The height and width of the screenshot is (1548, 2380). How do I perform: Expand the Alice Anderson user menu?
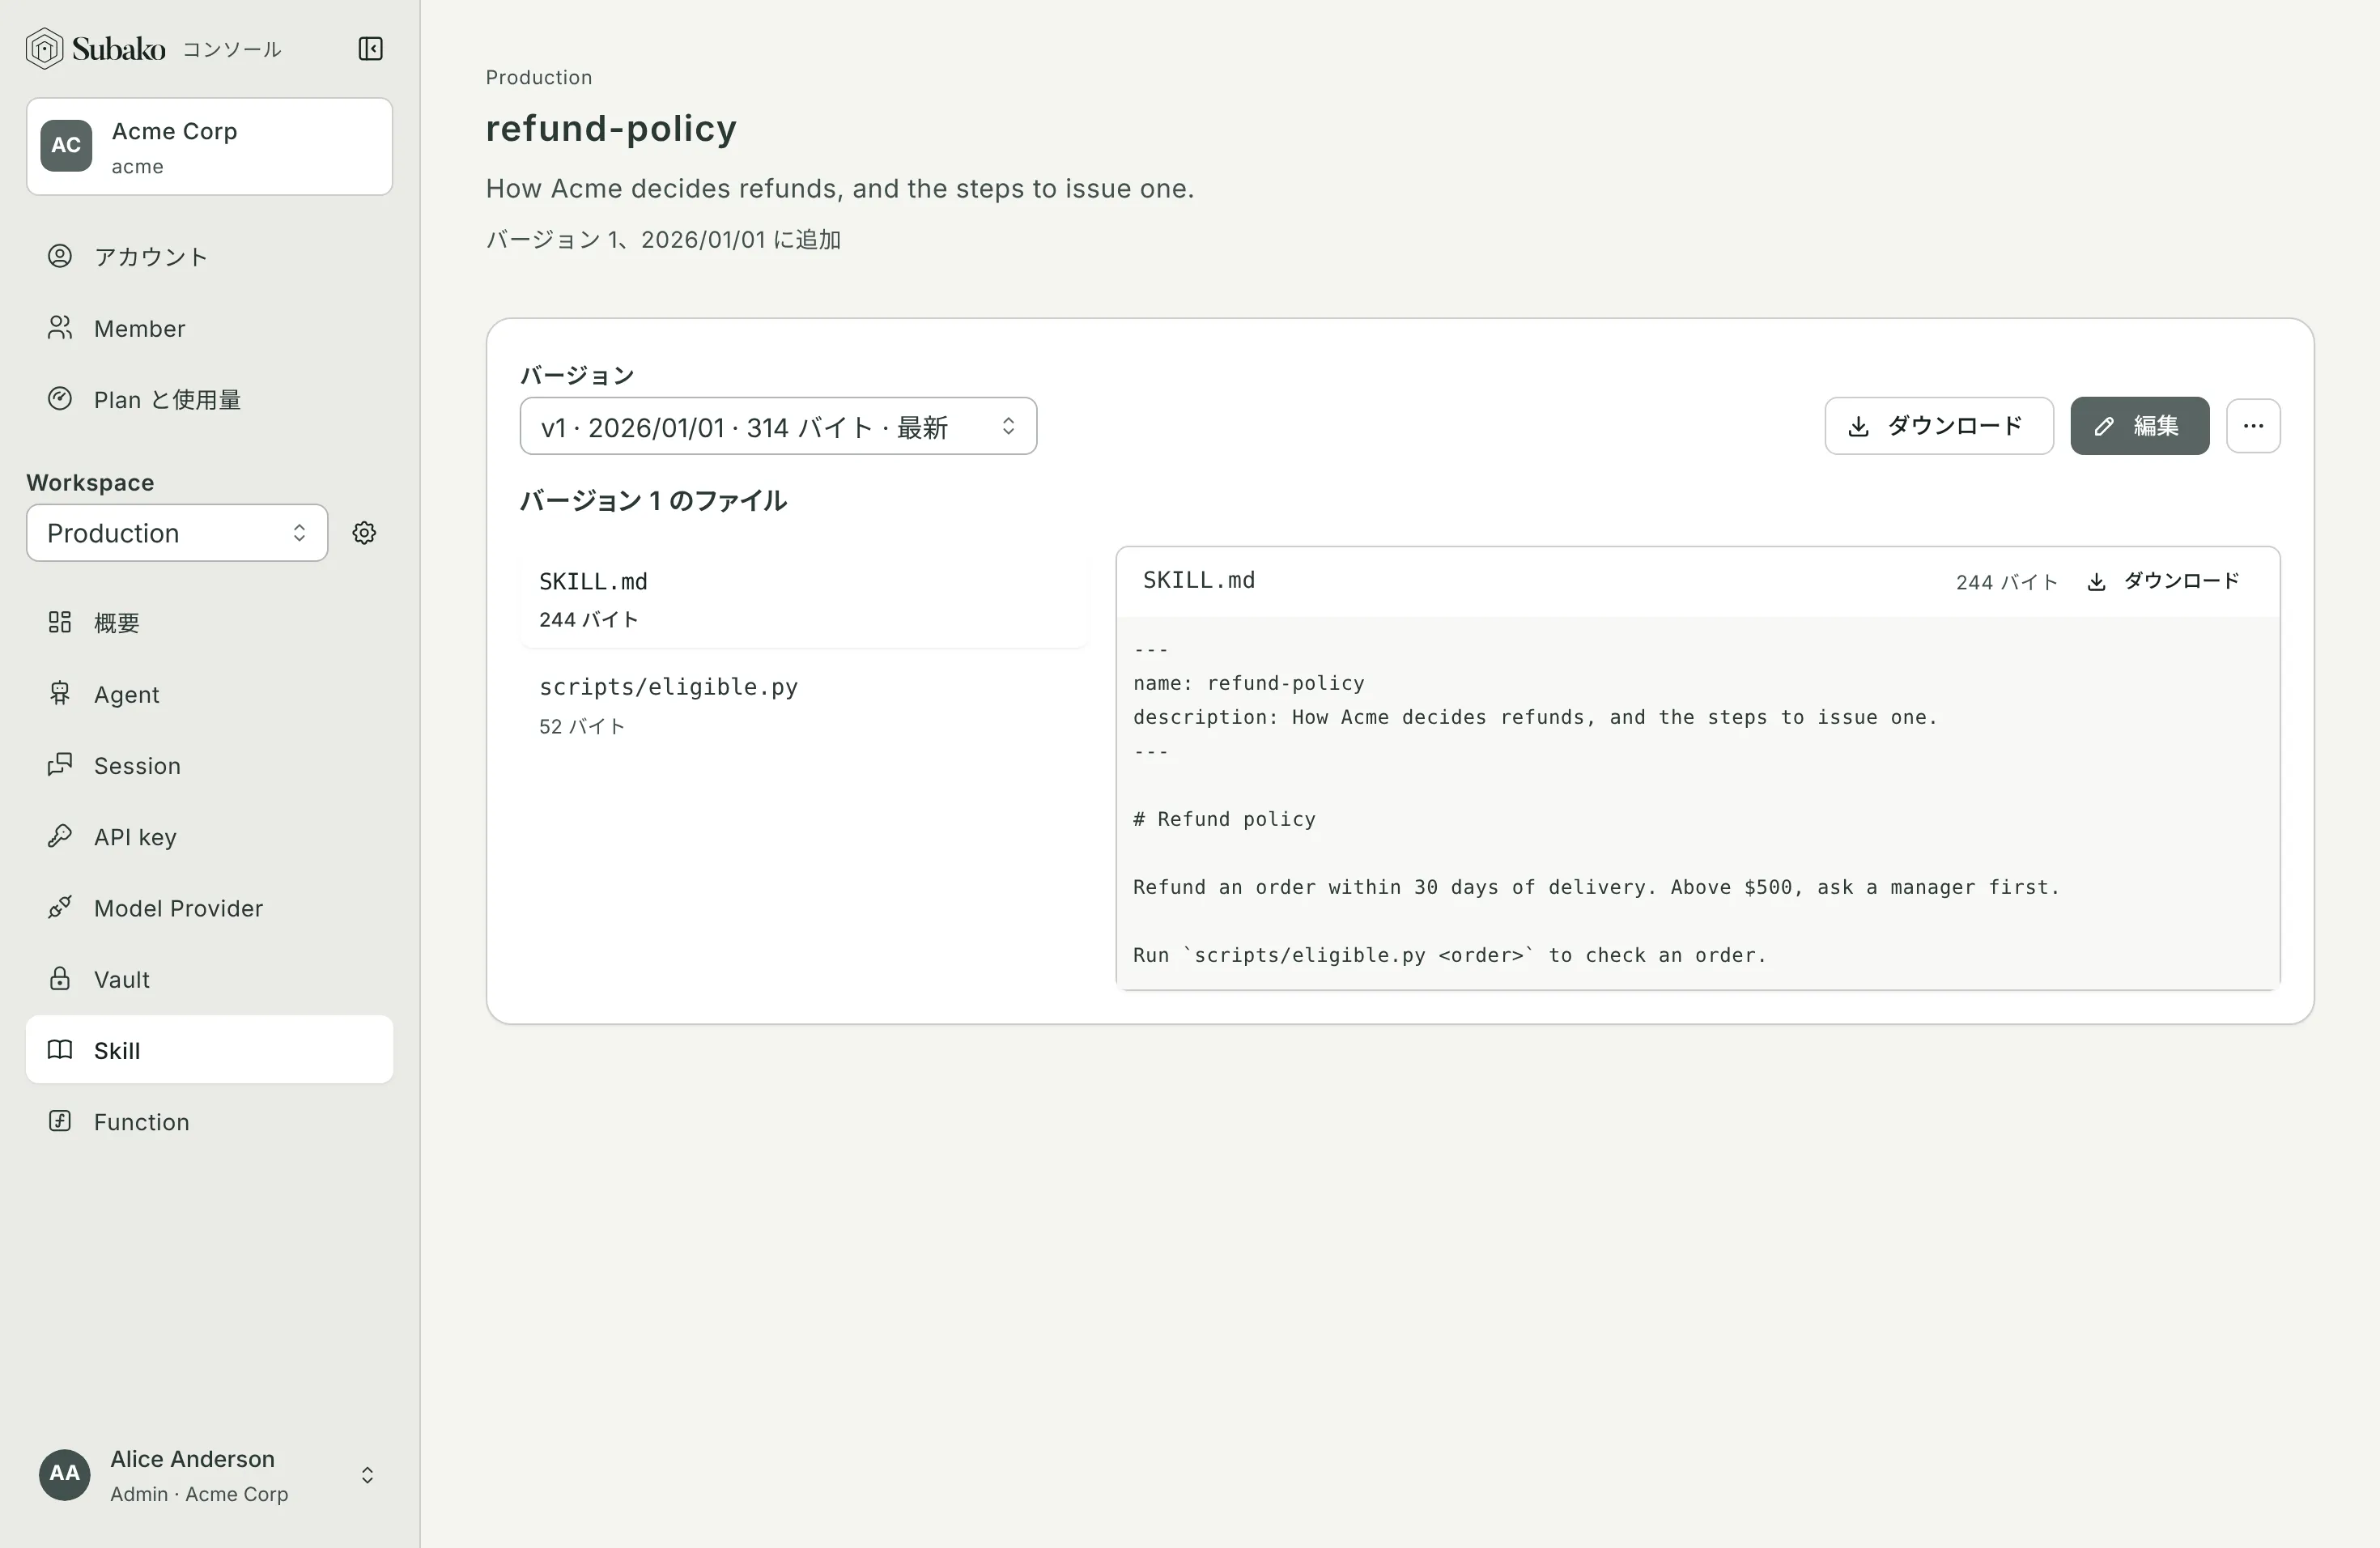tap(209, 1475)
